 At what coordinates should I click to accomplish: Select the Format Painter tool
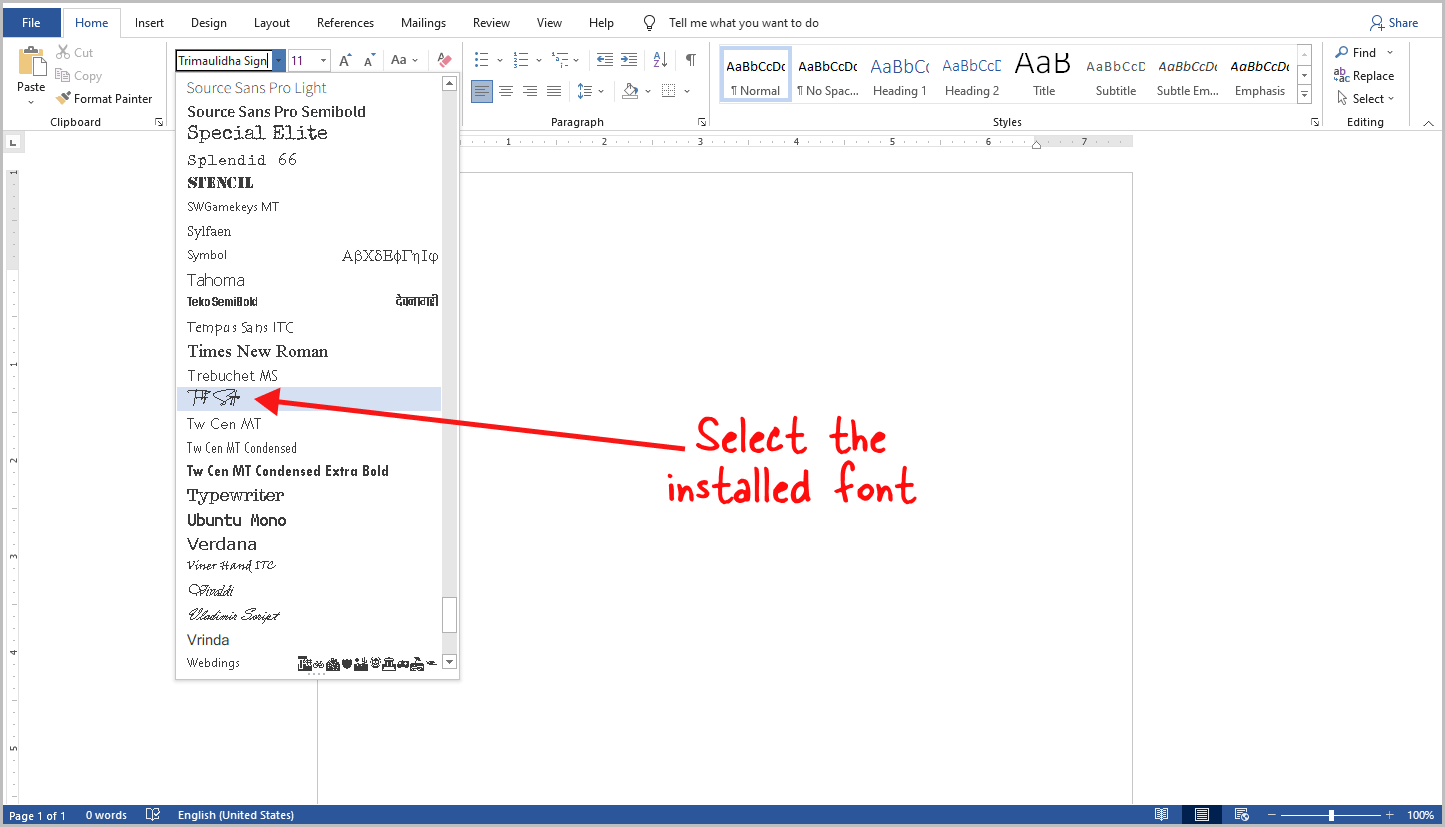coord(105,98)
